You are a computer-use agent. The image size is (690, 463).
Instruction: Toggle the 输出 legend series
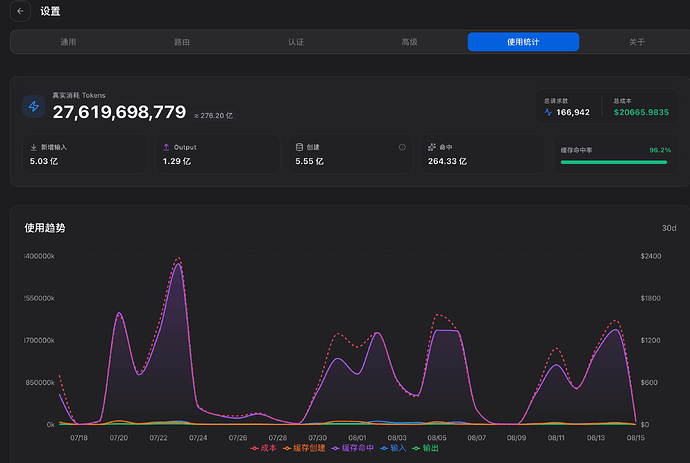[426, 448]
